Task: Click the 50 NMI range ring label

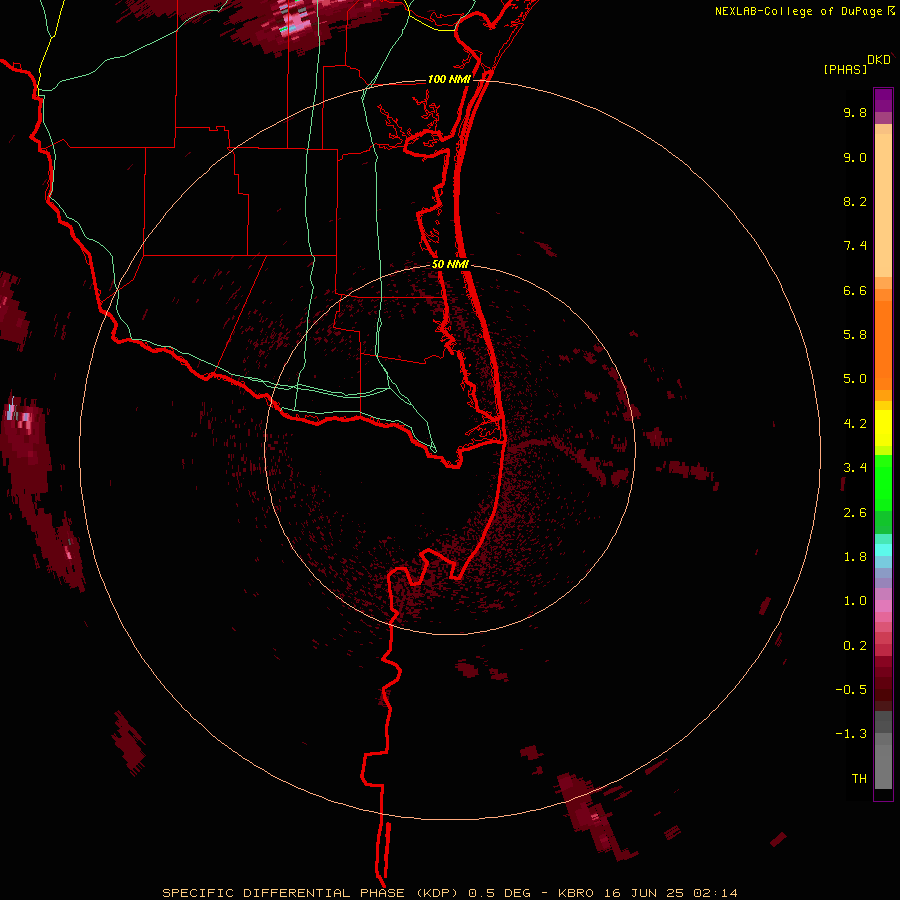Action: pos(450,264)
